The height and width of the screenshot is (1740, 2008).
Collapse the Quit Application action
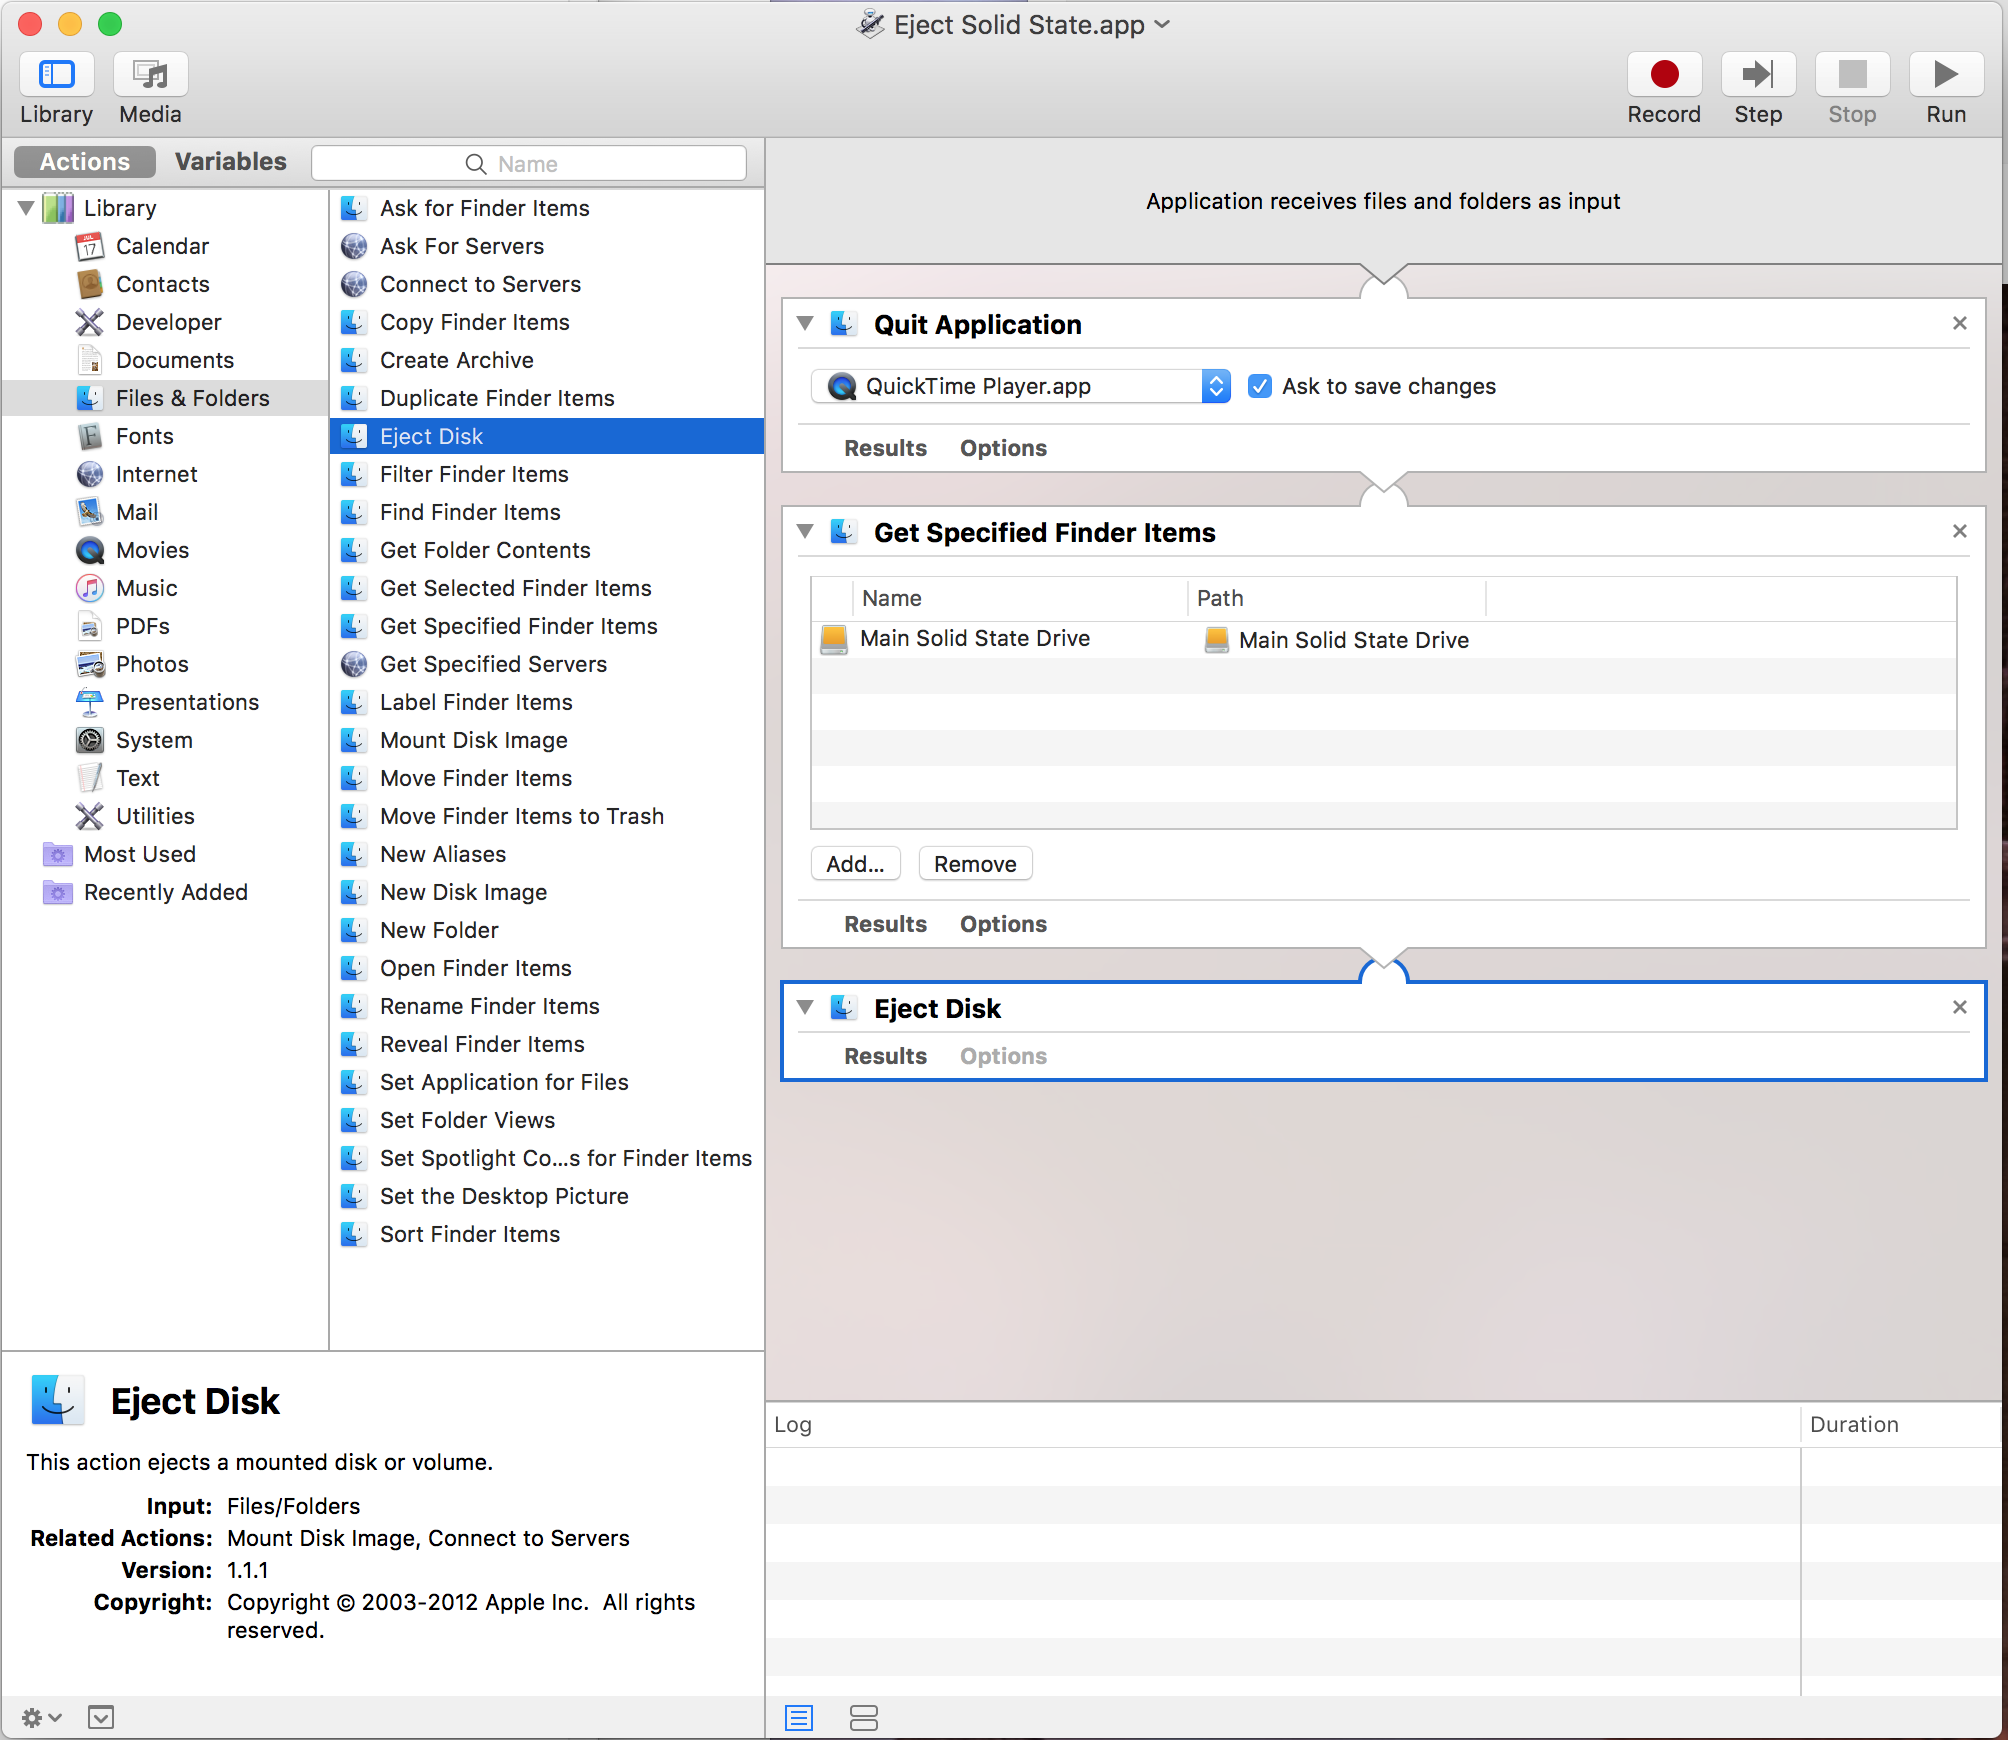pos(805,324)
